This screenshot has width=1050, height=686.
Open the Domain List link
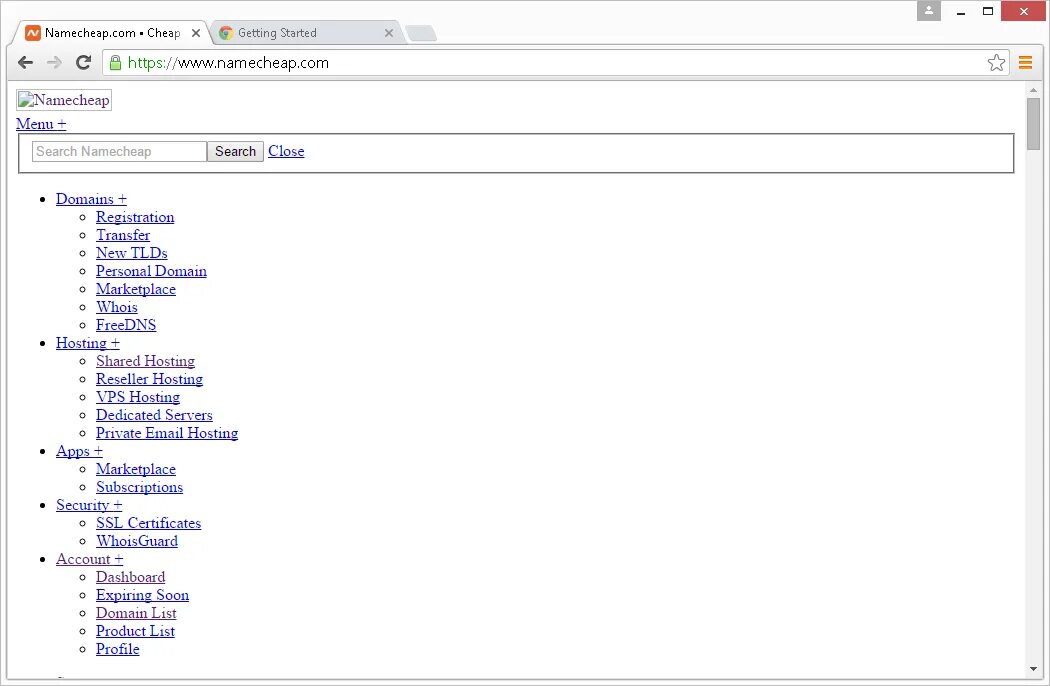[136, 614]
